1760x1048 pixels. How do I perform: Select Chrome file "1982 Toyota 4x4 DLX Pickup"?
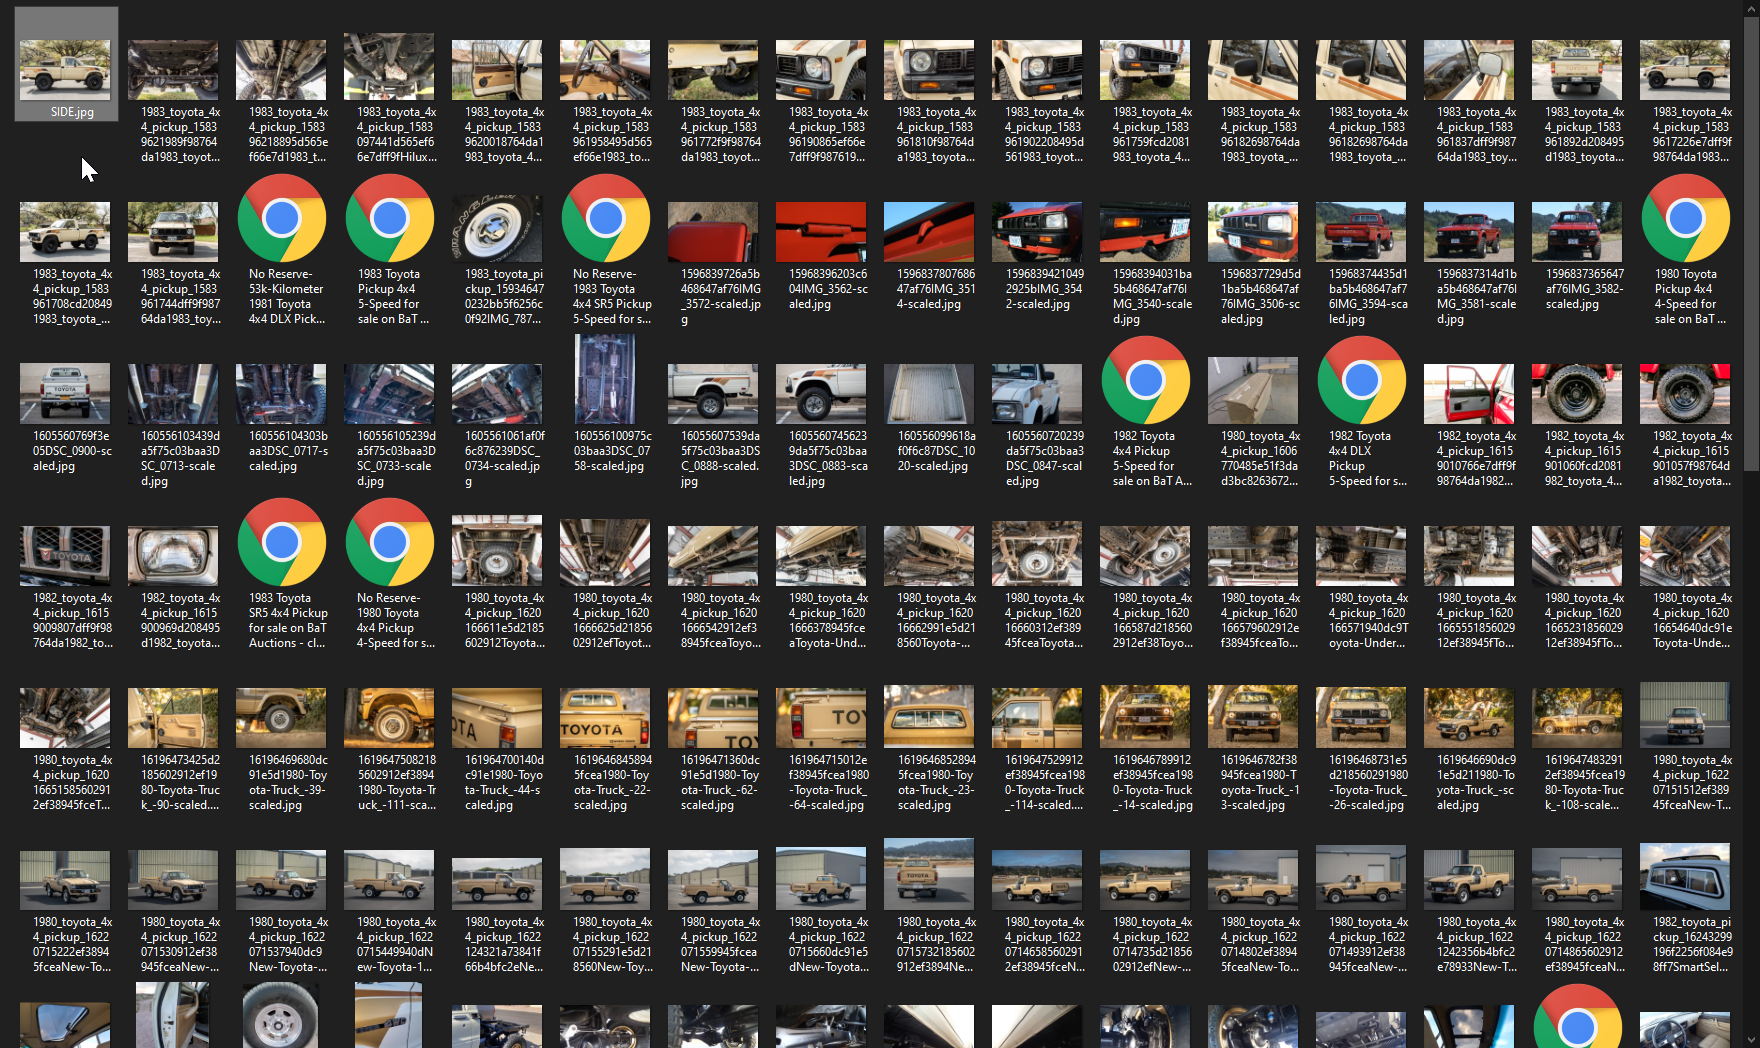[1362, 380]
